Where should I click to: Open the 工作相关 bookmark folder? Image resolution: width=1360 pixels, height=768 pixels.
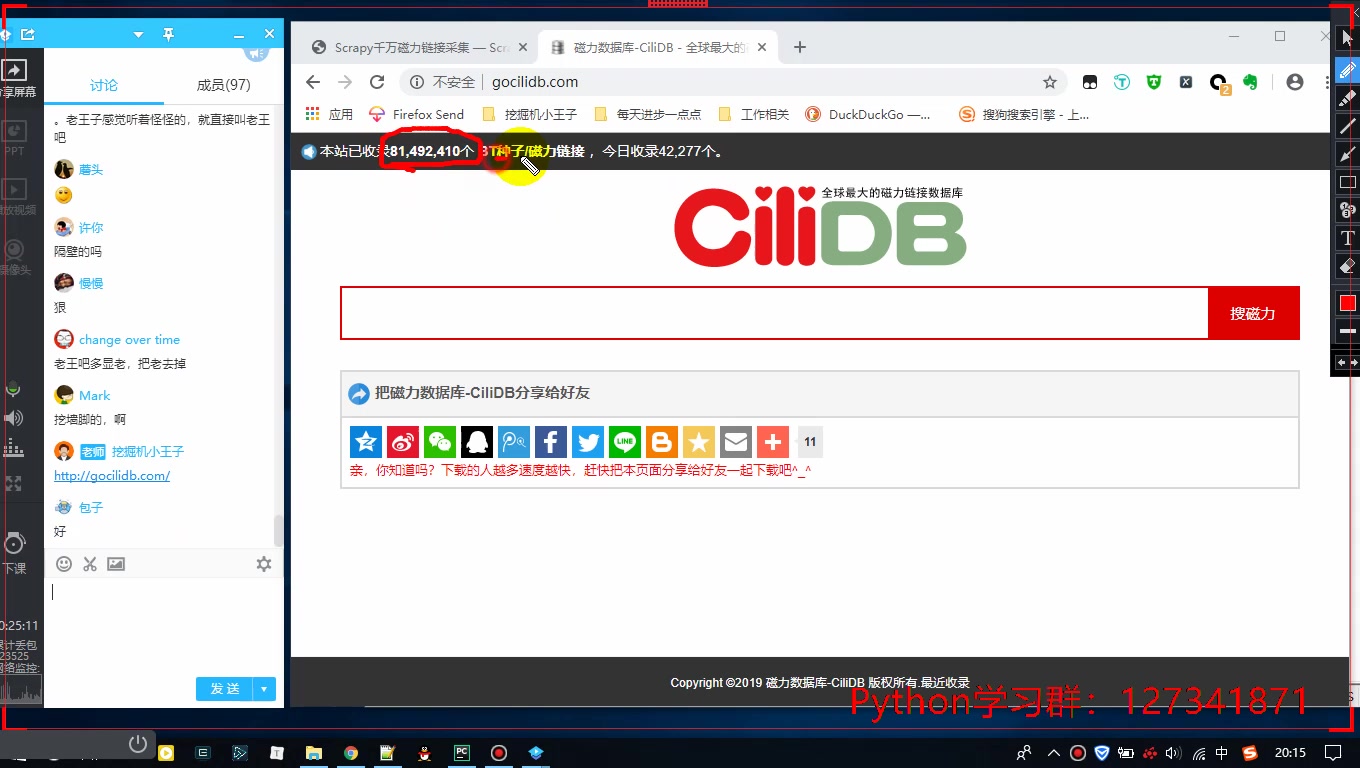point(754,114)
